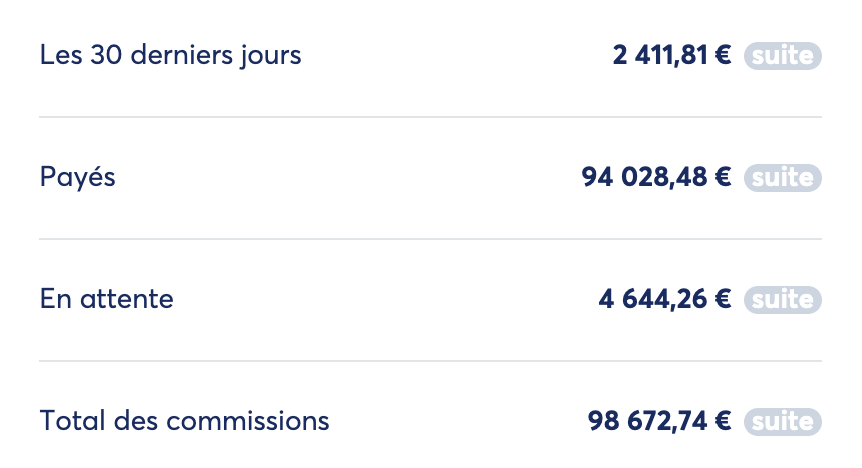862x468 pixels.
Task: Click the euro sign after 2 411,81
Action: coord(724,56)
